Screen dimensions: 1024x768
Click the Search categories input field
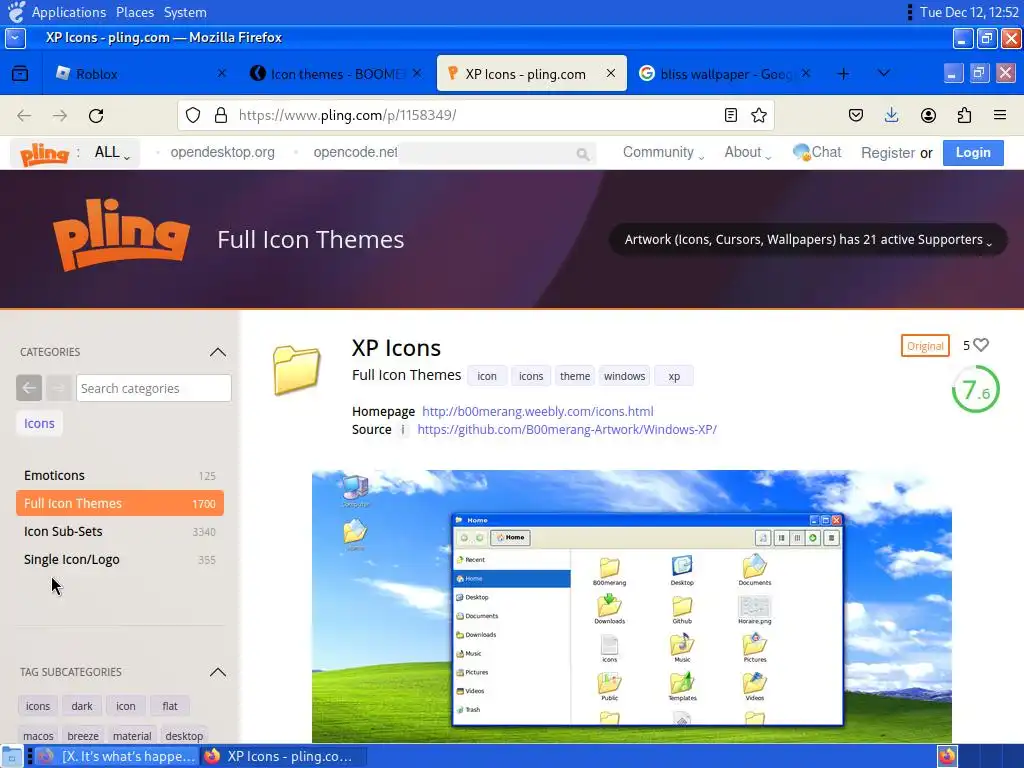(153, 388)
